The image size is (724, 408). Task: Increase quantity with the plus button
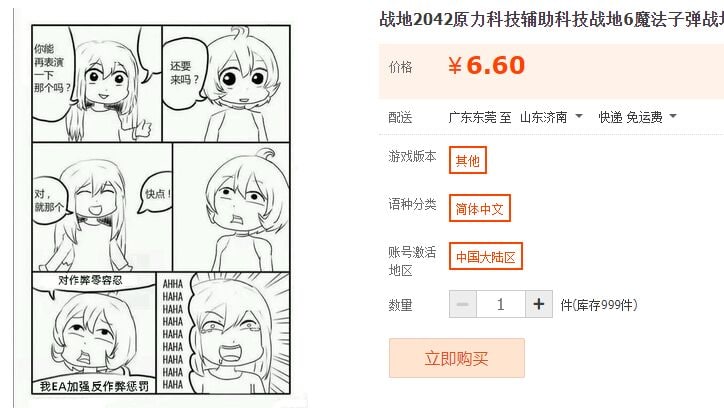pyautogui.click(x=538, y=304)
